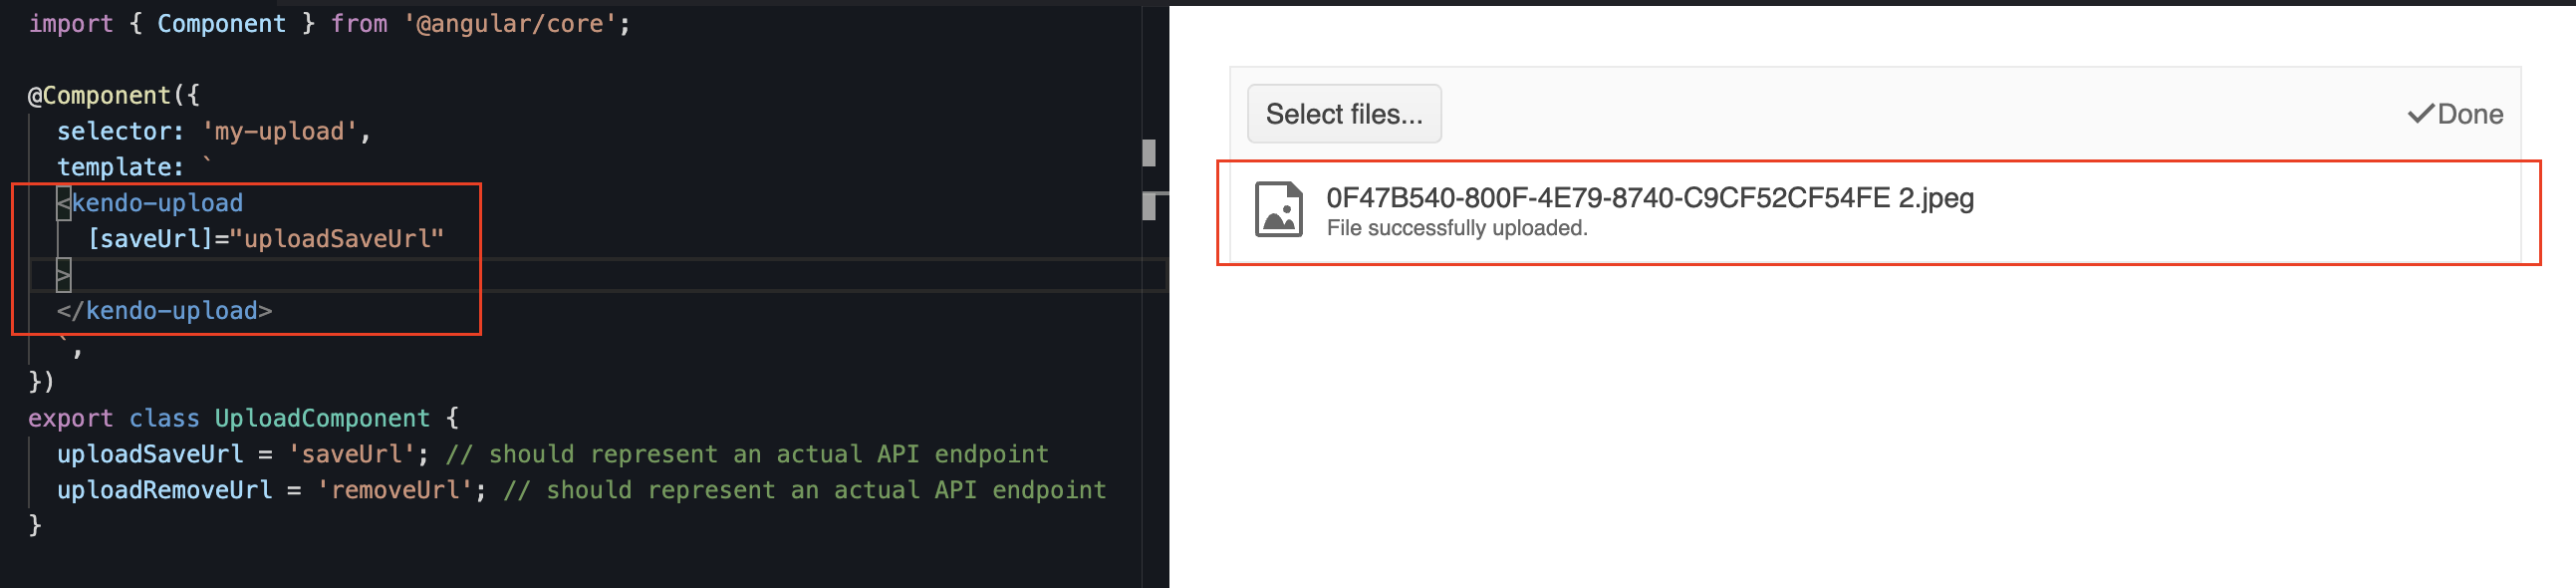The image size is (2576, 588).
Task: Click the UploadComponent class name
Action: [x=322, y=418]
